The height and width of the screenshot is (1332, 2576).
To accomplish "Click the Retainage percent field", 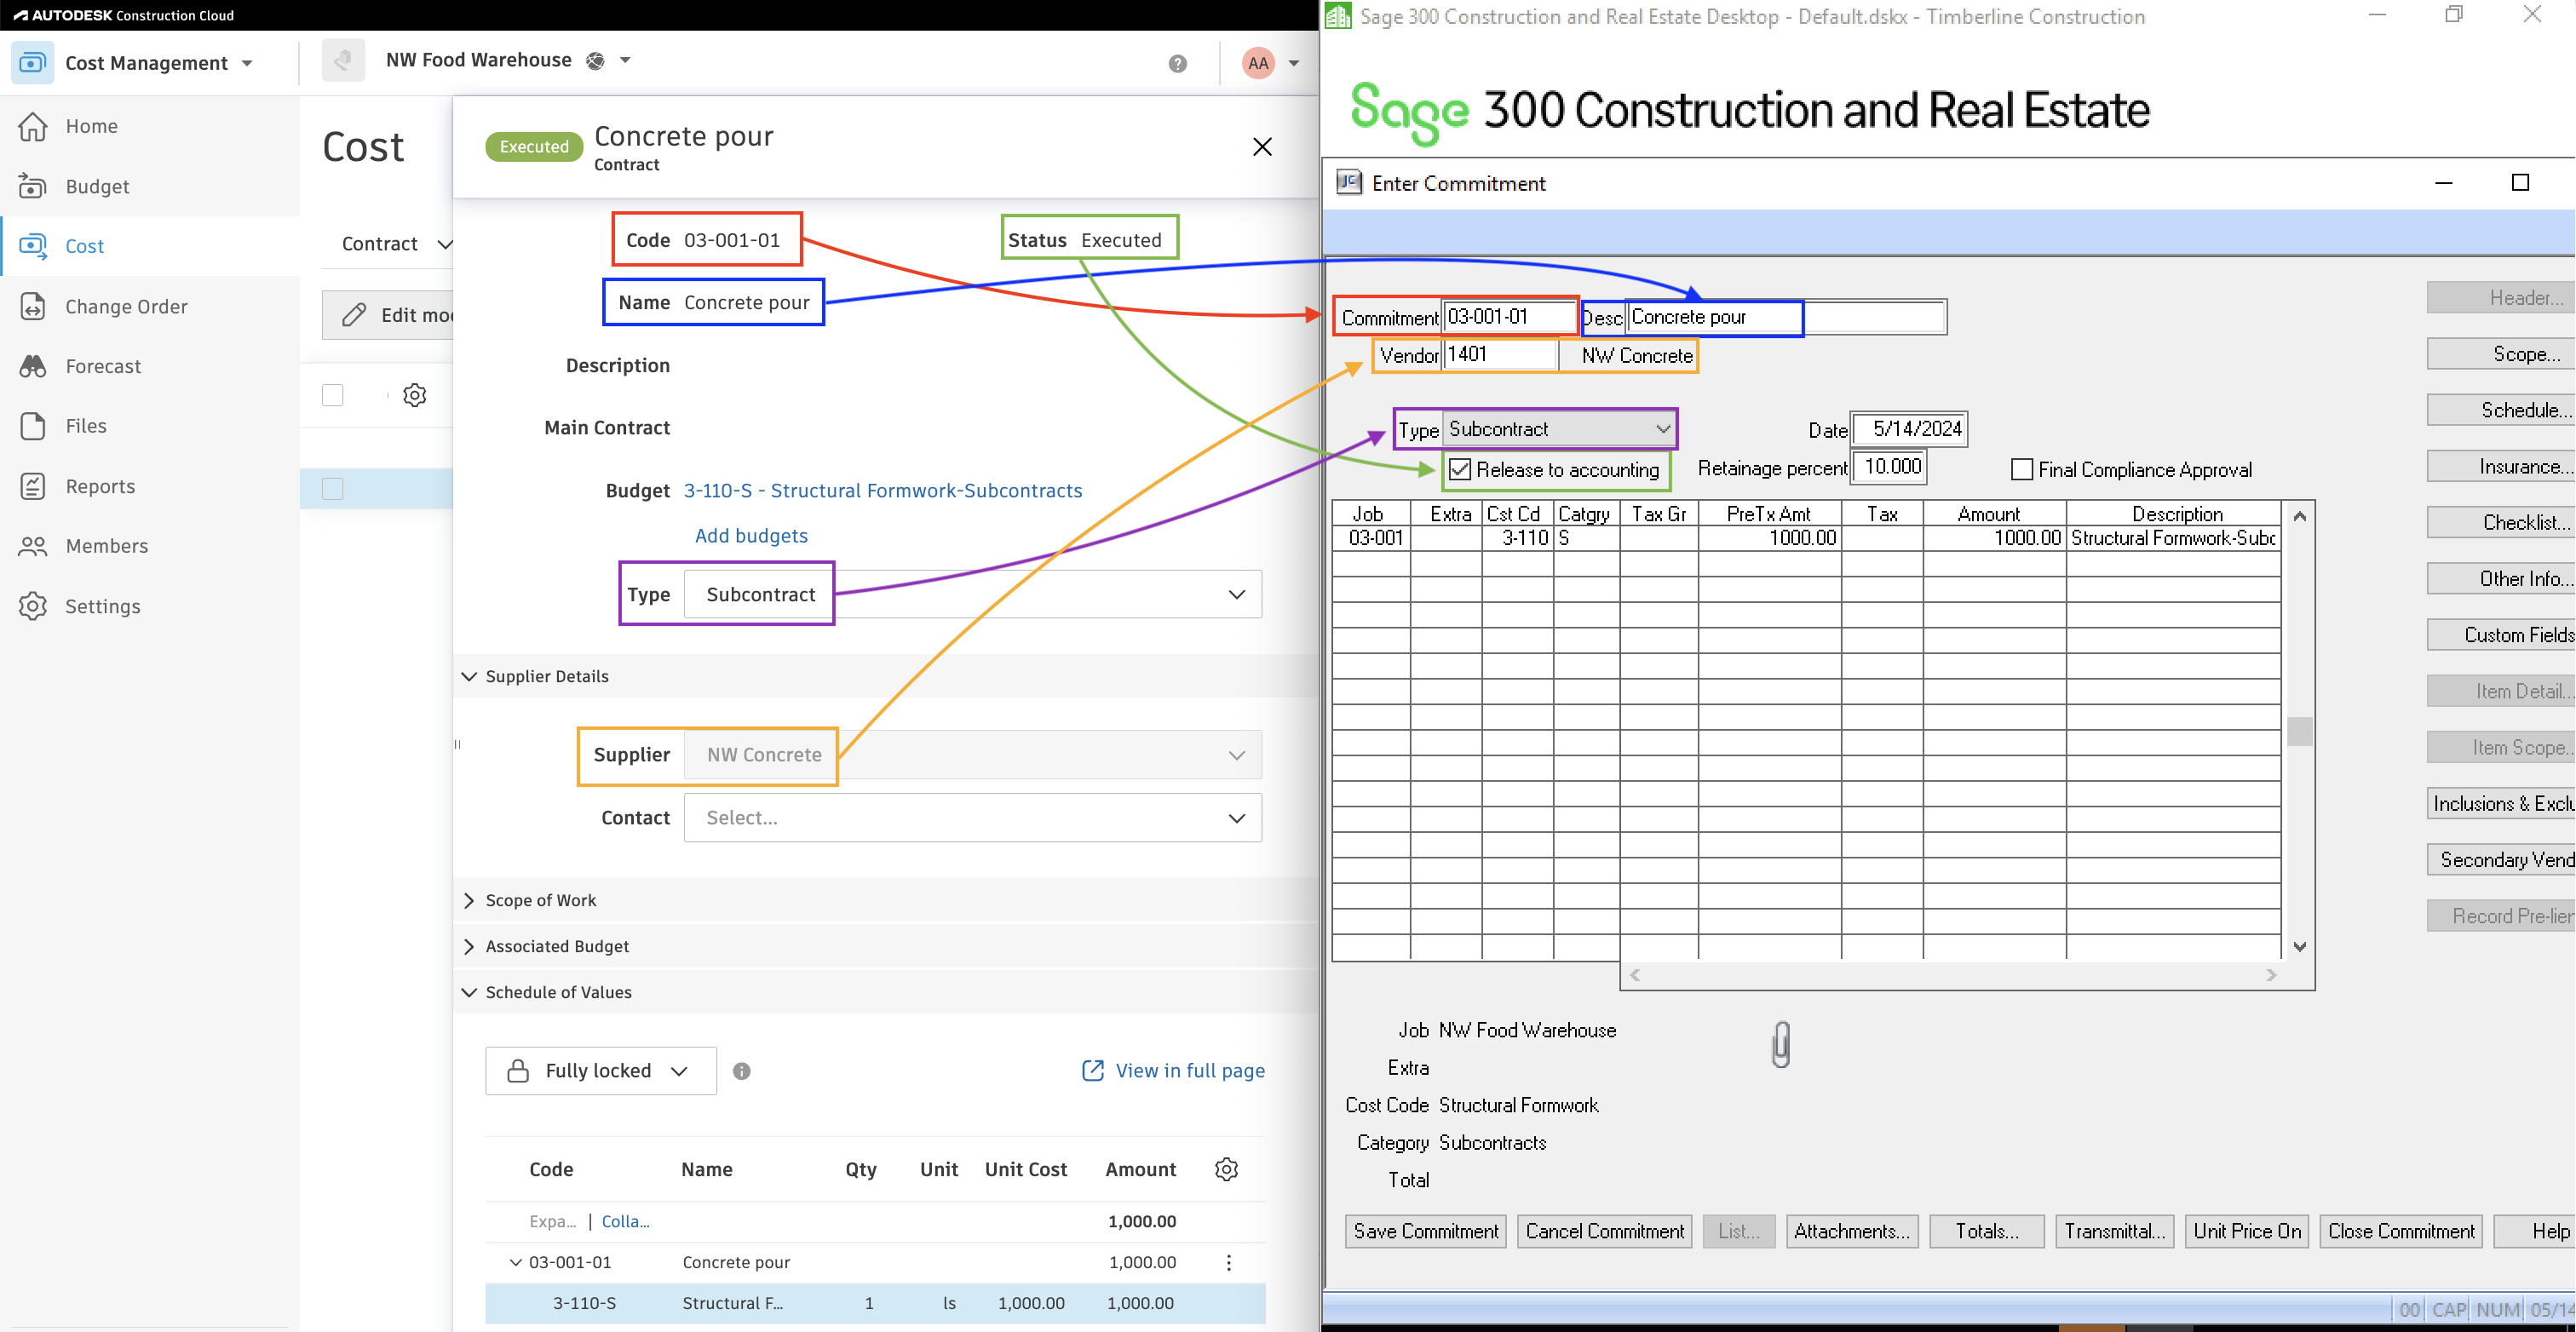I will pyautogui.click(x=1888, y=467).
